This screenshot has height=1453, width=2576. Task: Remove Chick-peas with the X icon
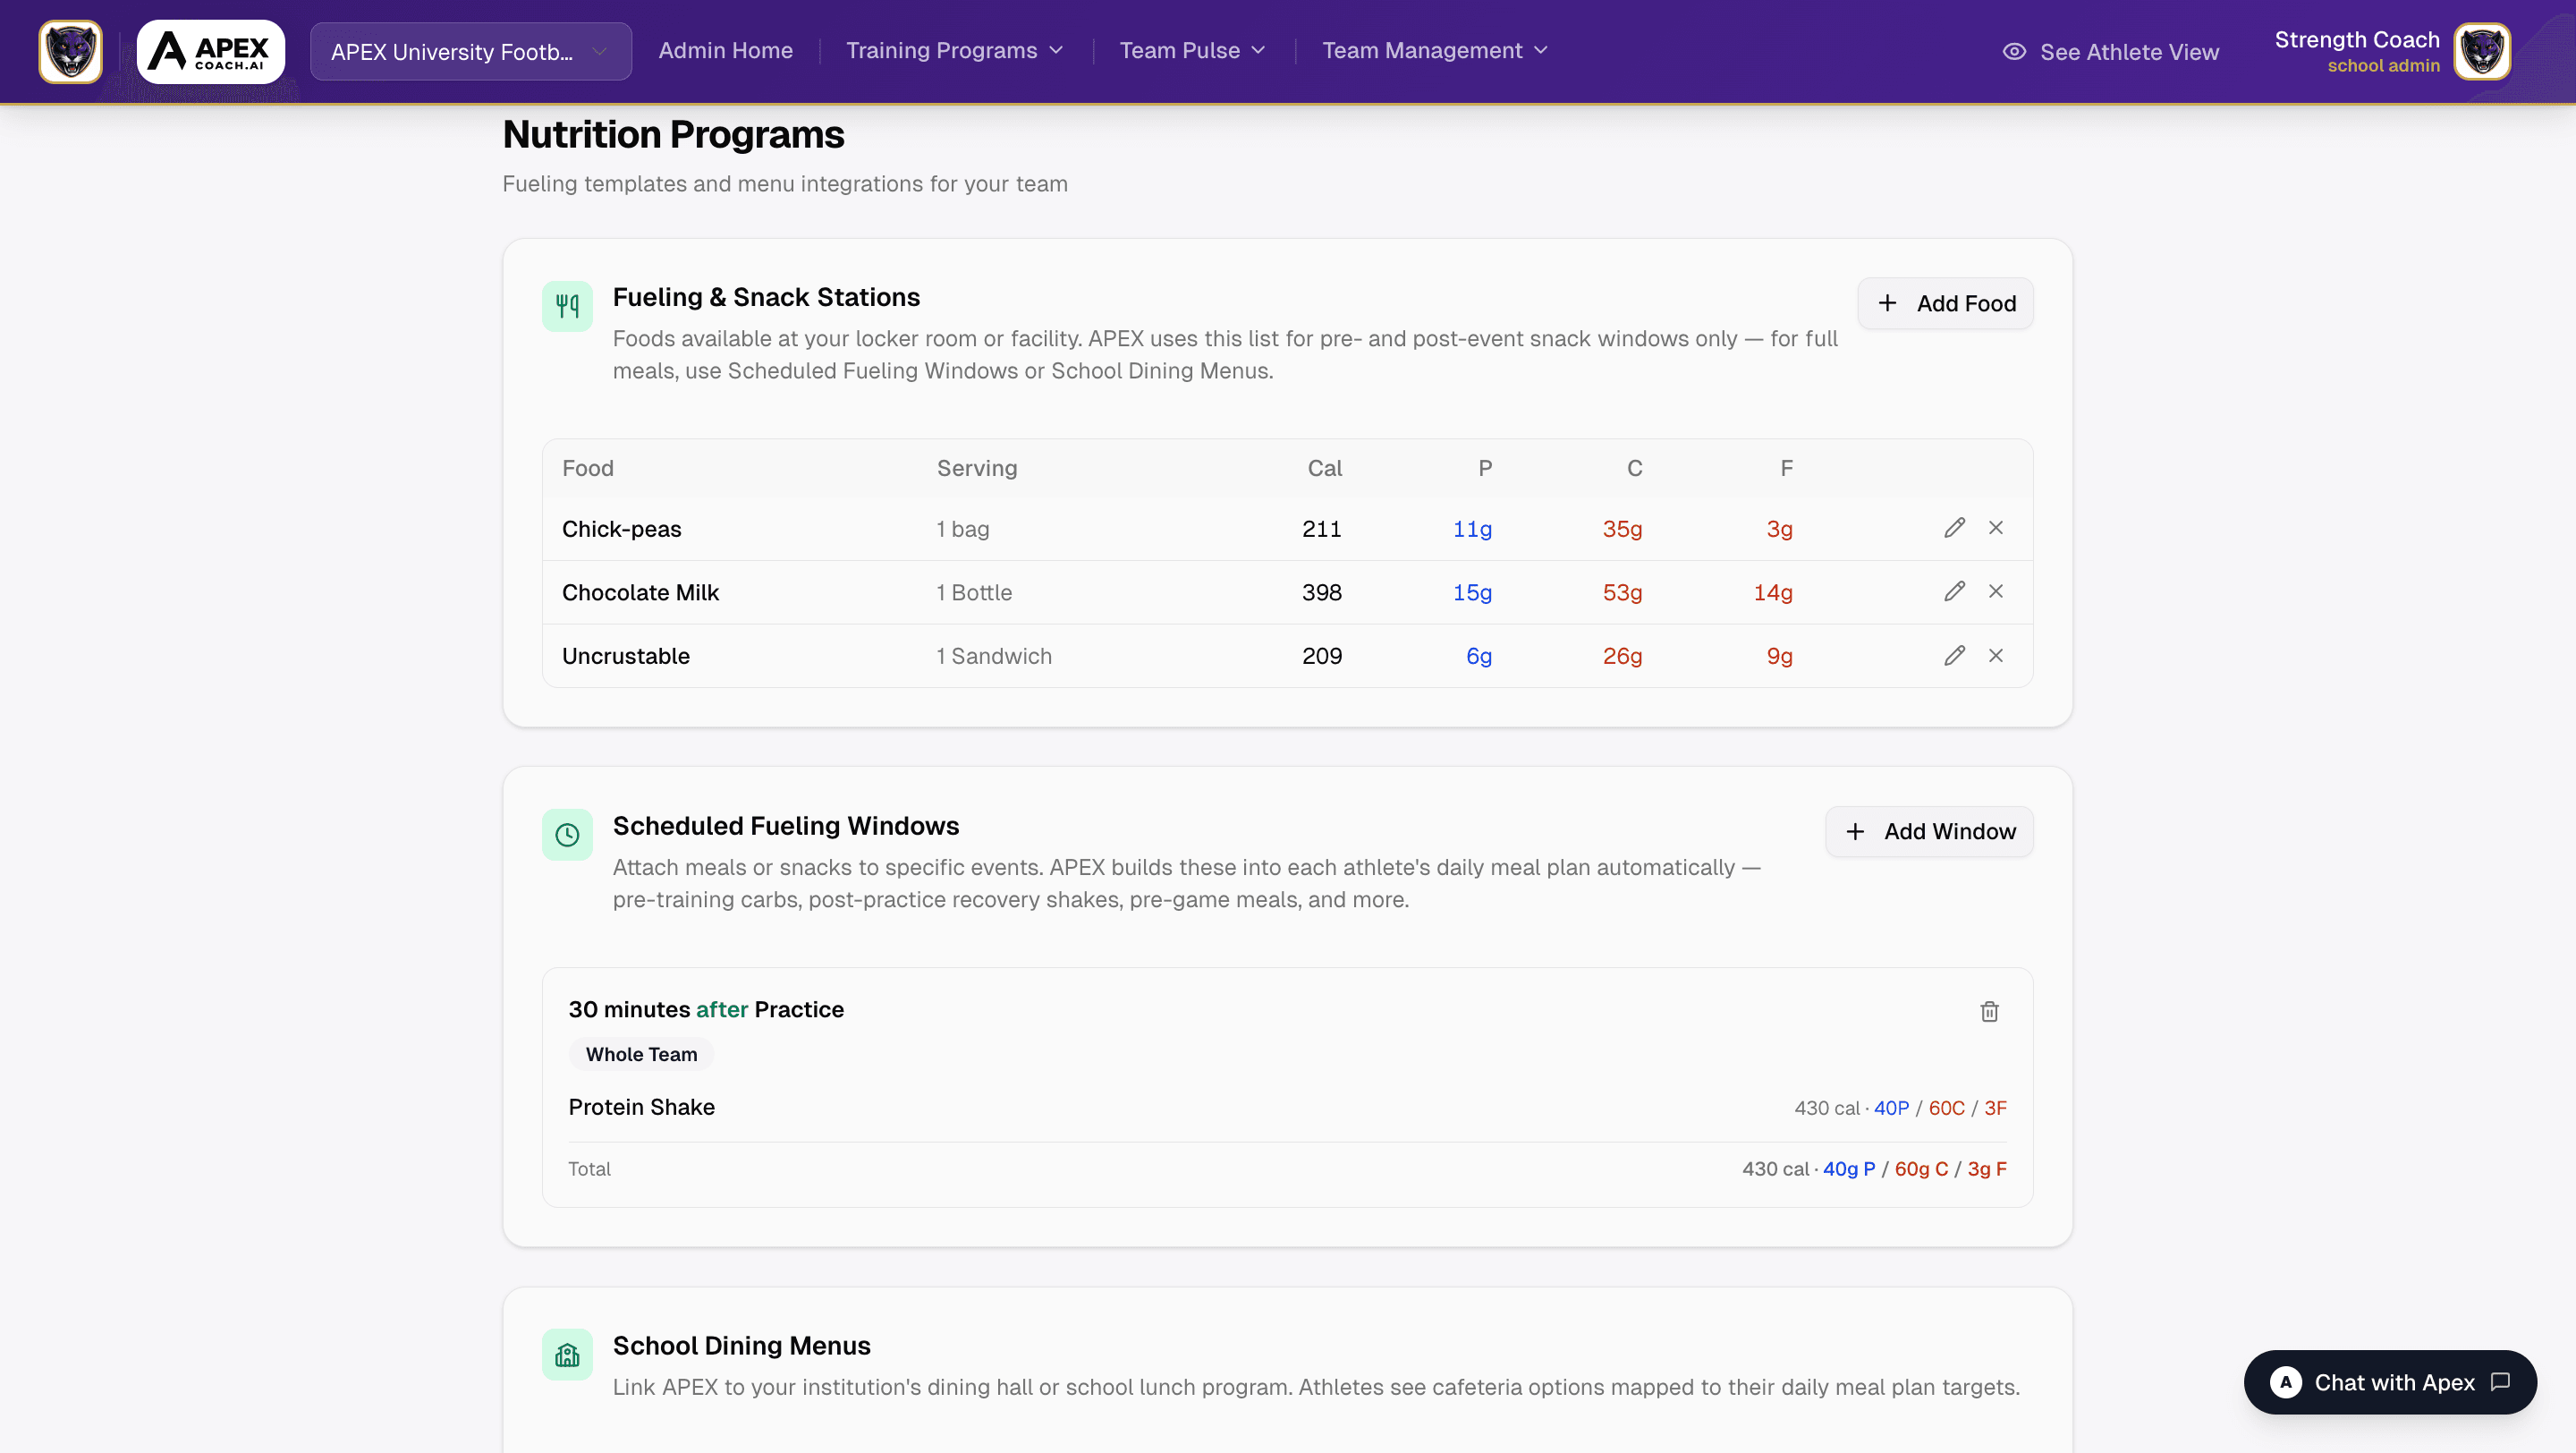pos(1995,528)
